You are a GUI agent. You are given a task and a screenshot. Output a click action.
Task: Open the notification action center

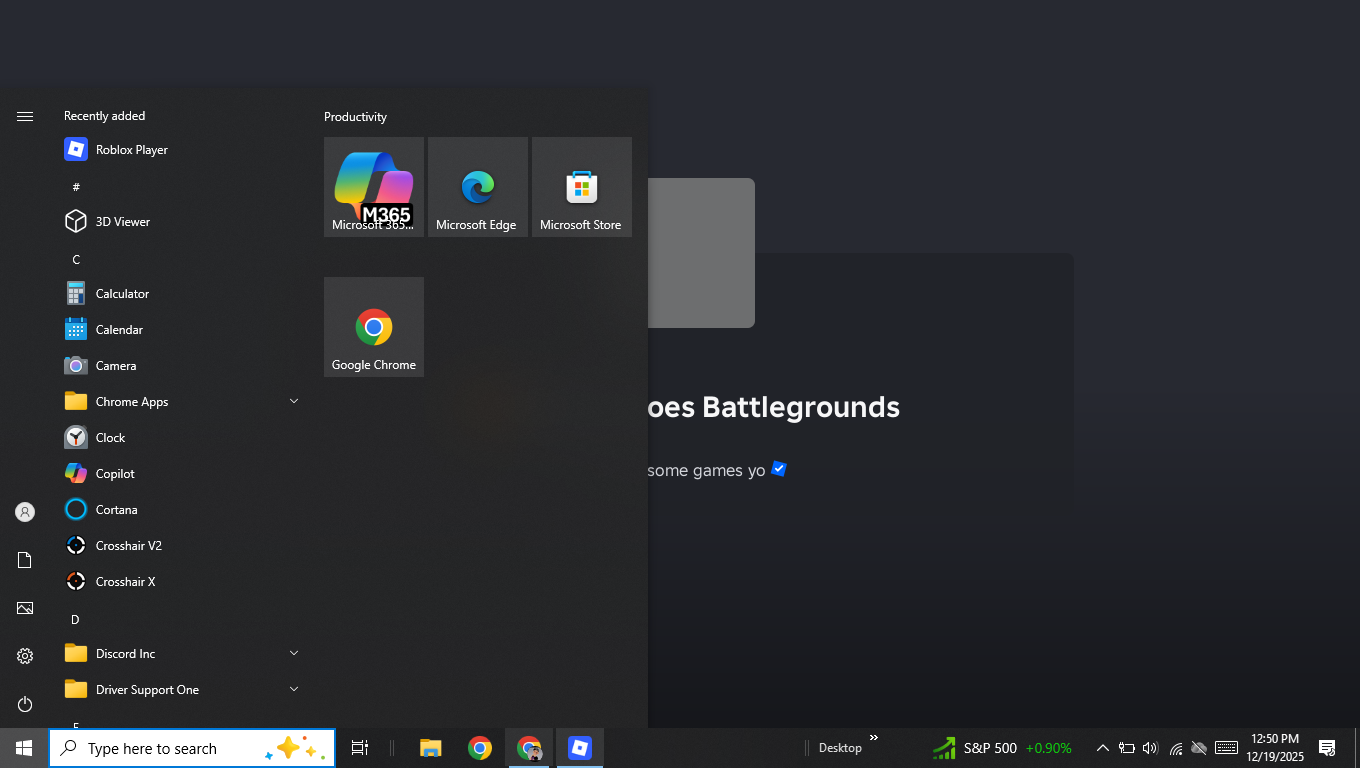click(1327, 748)
